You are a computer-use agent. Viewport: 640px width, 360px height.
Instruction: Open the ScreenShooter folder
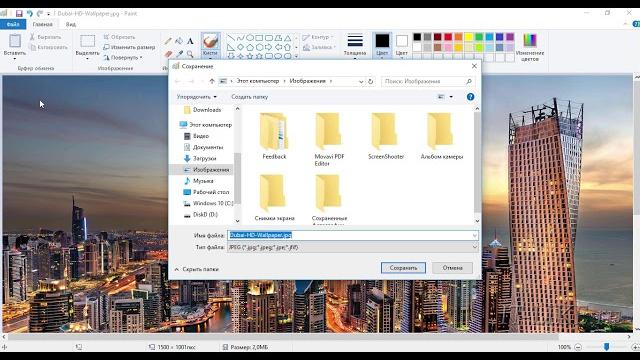[386, 137]
